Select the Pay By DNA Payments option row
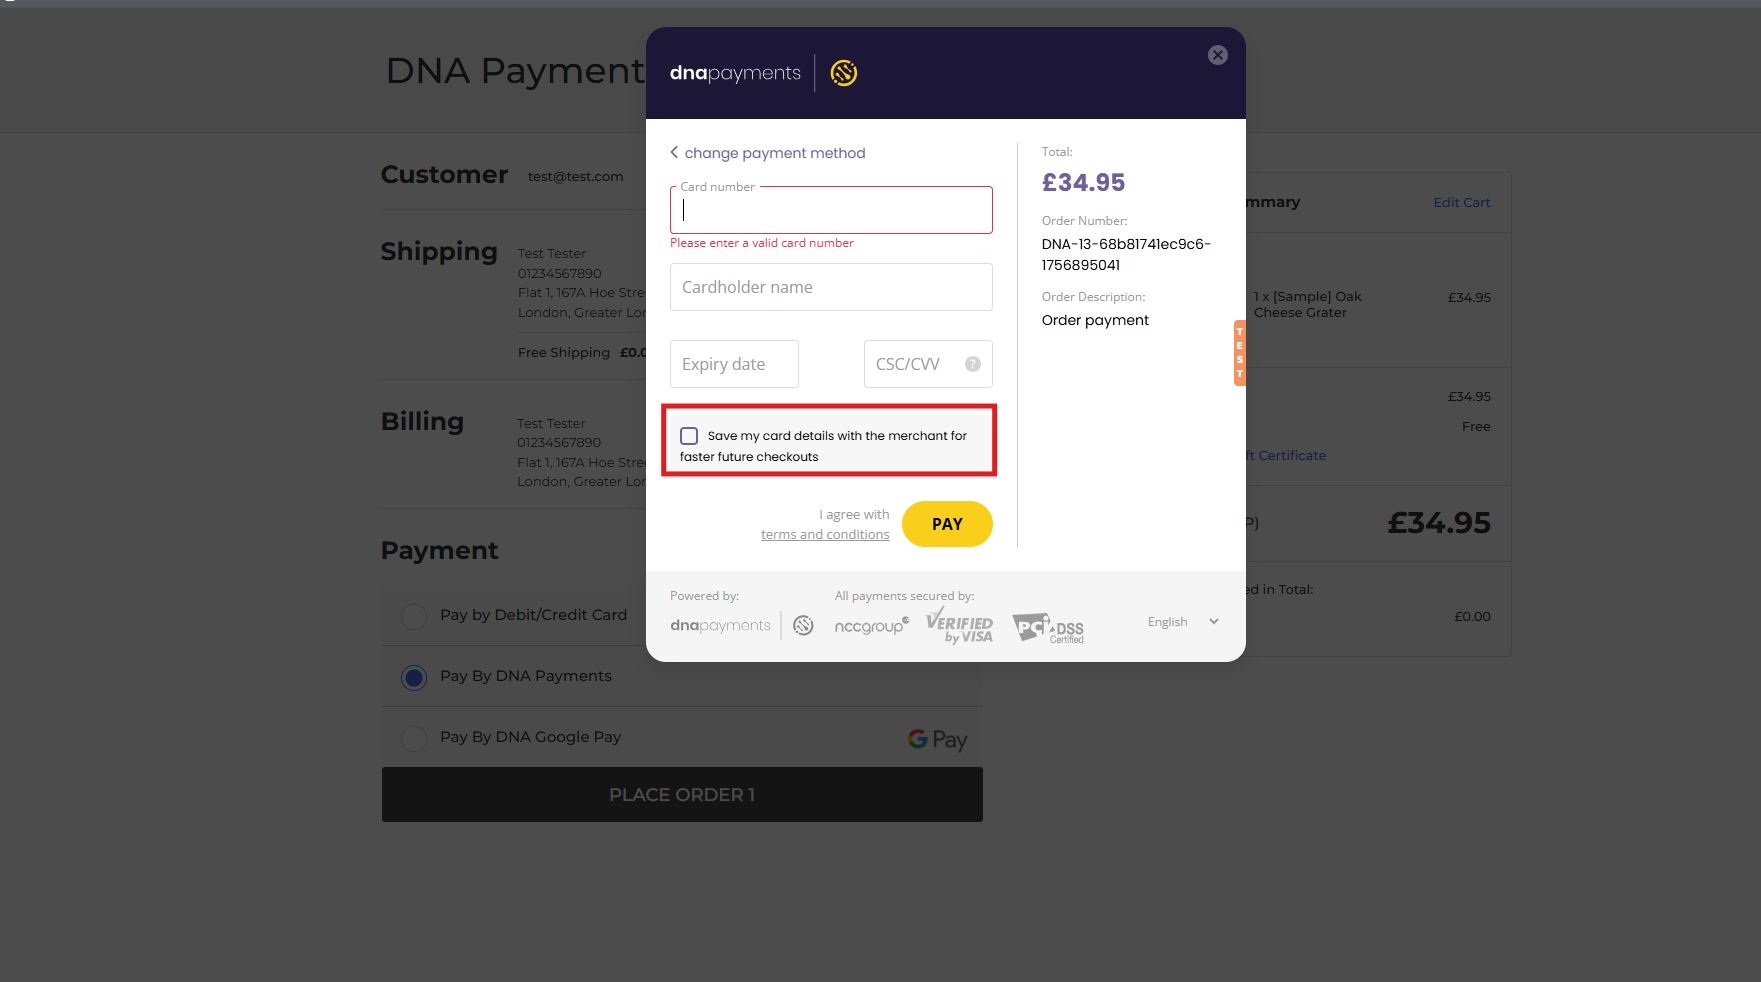1761x982 pixels. coord(413,677)
